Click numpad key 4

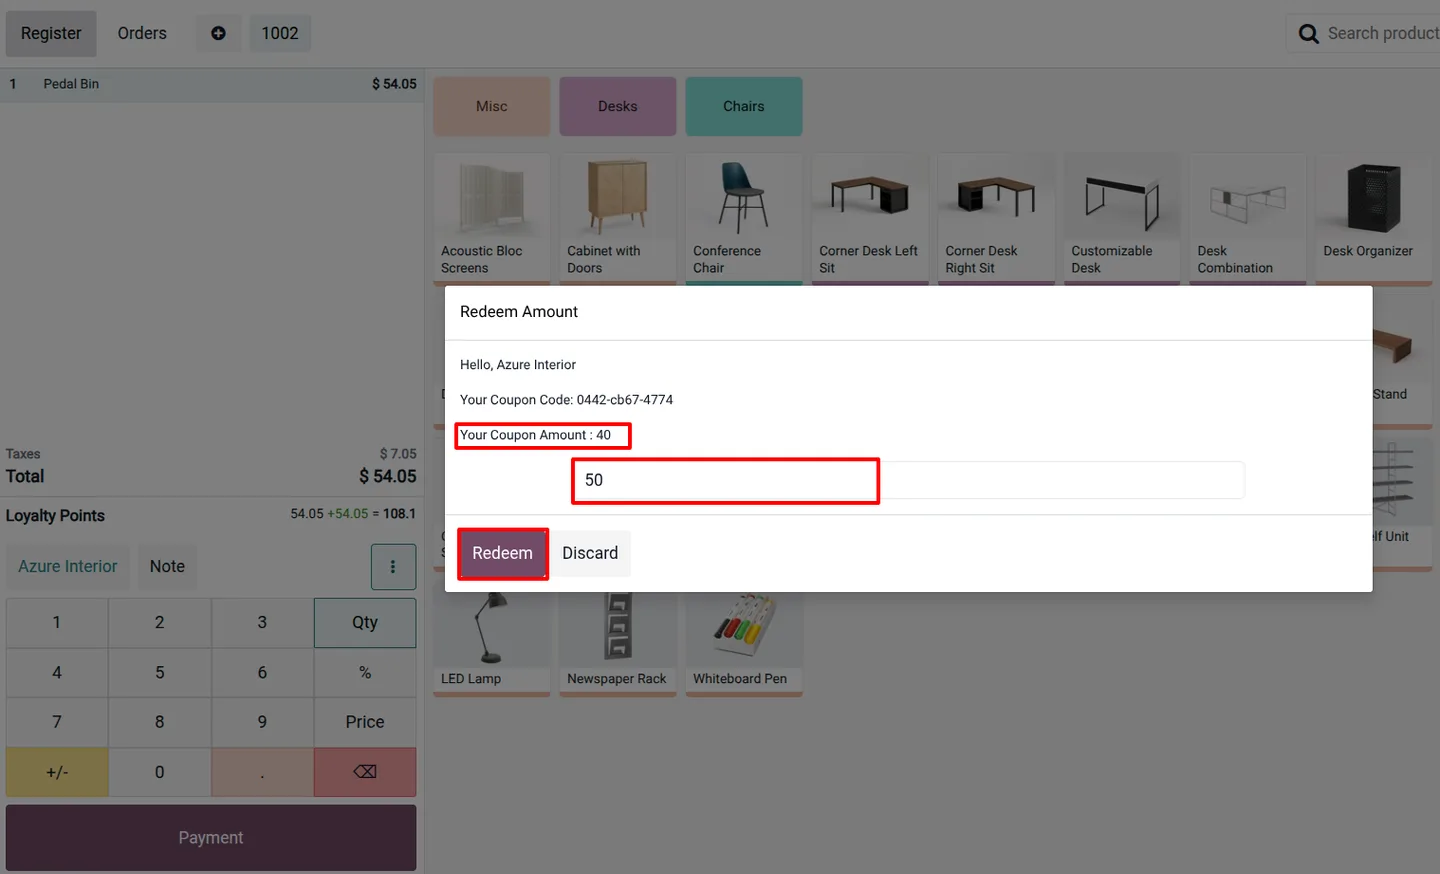pos(57,673)
